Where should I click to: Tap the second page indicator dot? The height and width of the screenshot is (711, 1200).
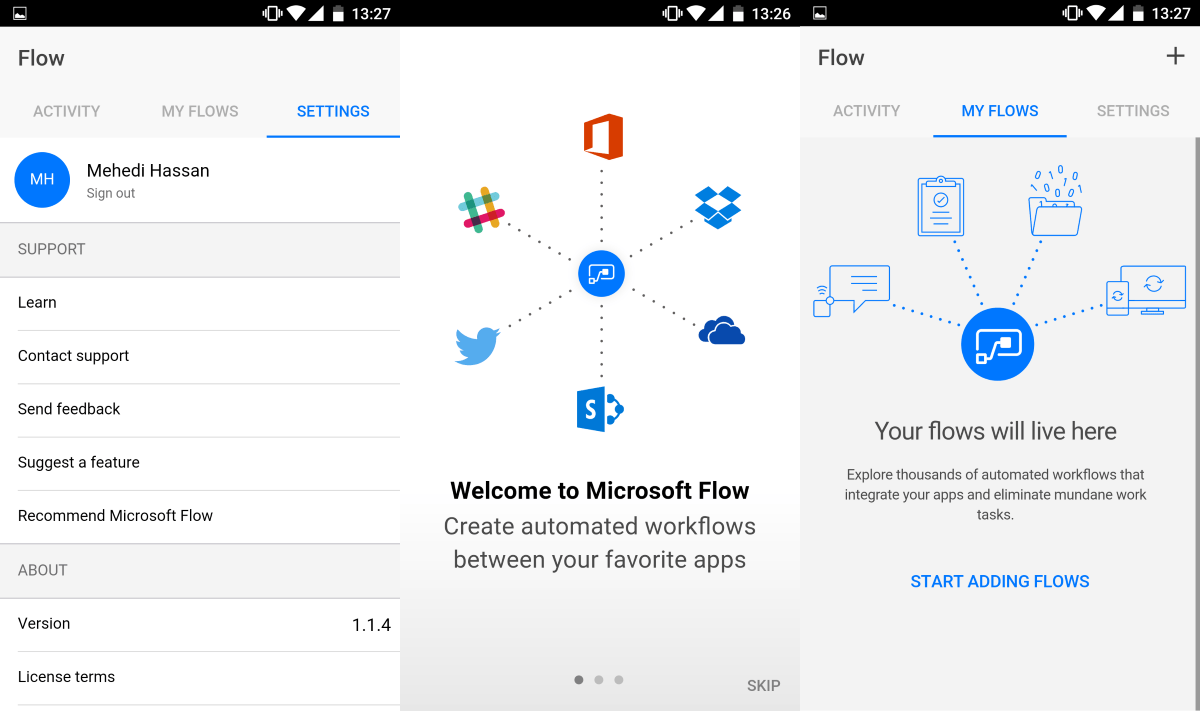click(x=598, y=679)
